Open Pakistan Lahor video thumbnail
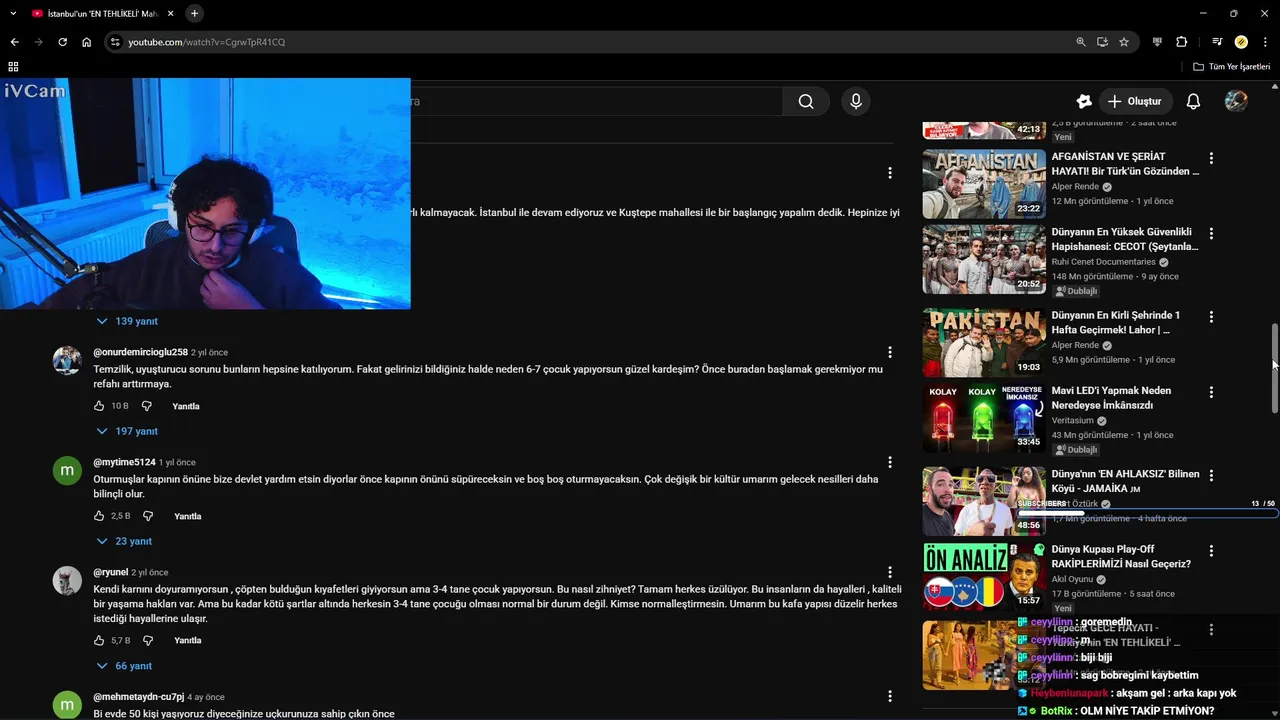 coord(984,342)
